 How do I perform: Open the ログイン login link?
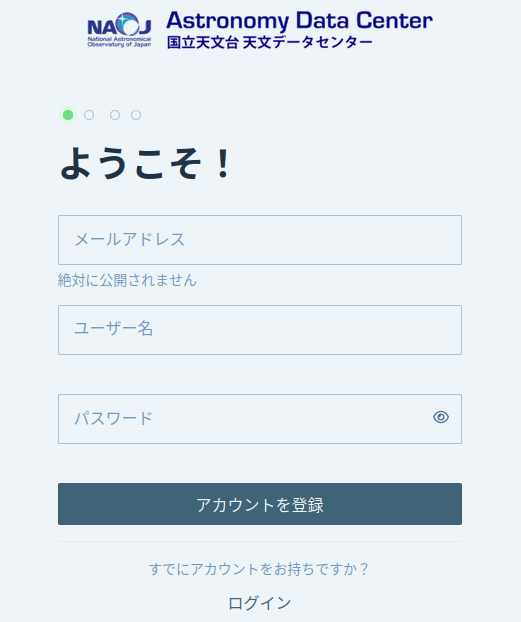(x=260, y=603)
